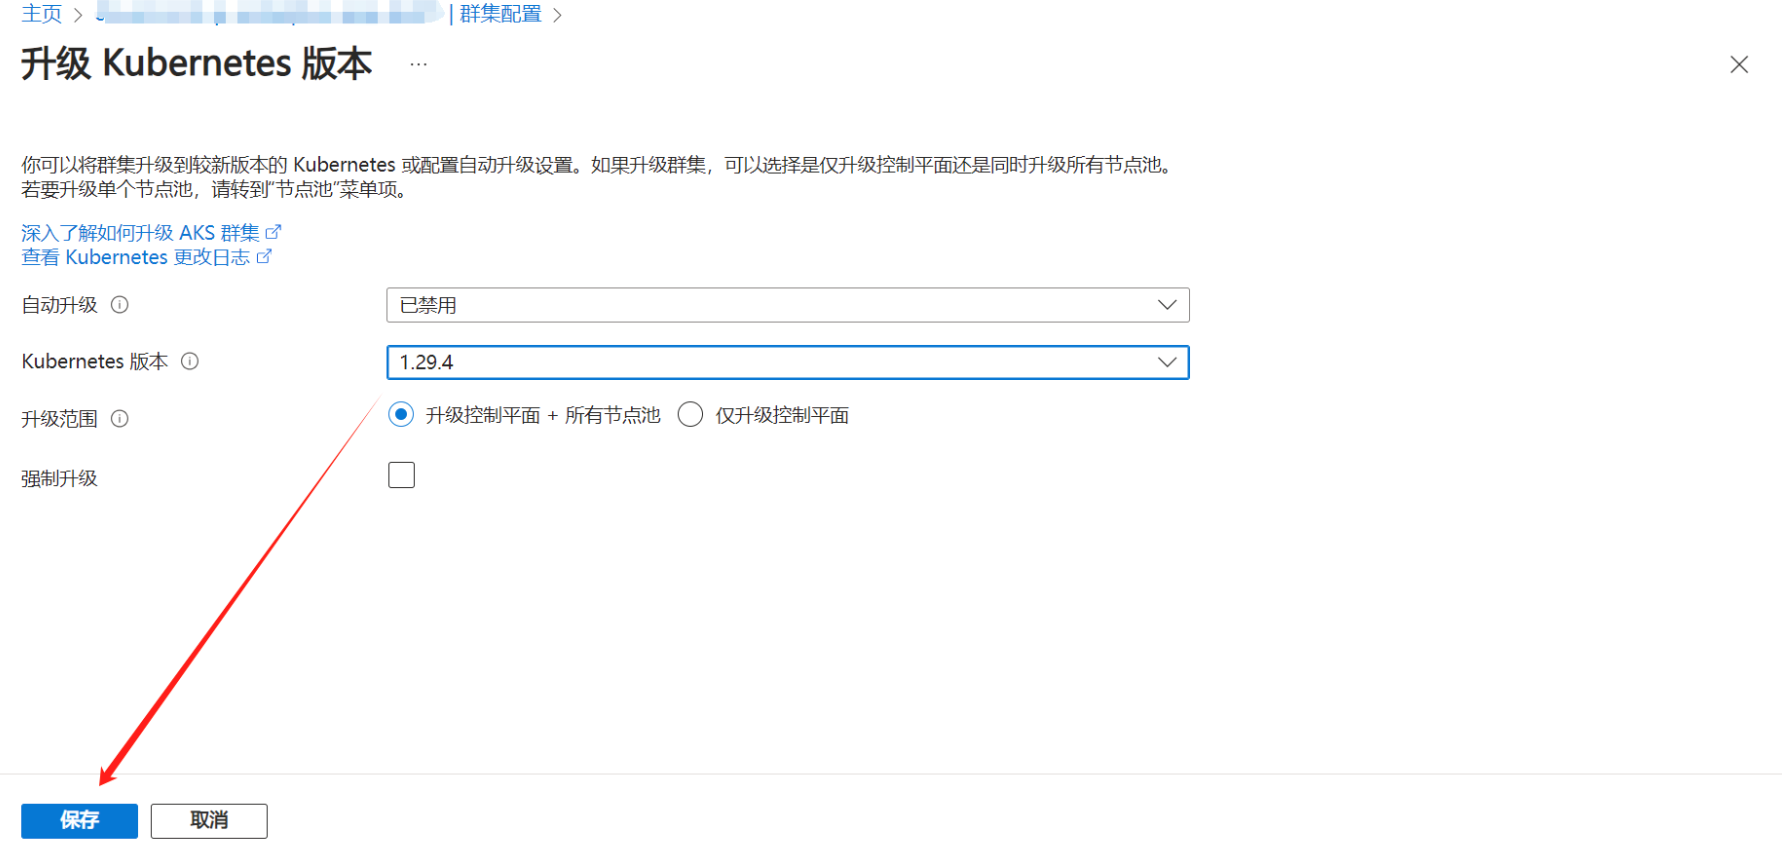Click the Kubernetes 版本 label text
The width and height of the screenshot is (1782, 860).
click(95, 361)
